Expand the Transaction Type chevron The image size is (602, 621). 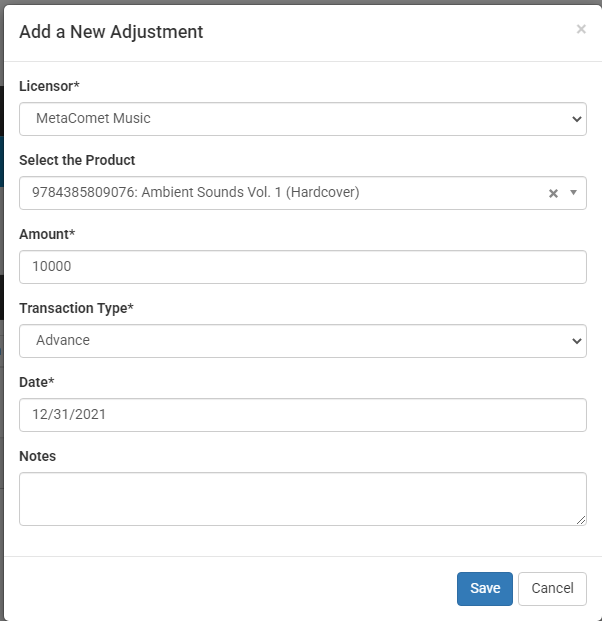pyautogui.click(x=577, y=341)
